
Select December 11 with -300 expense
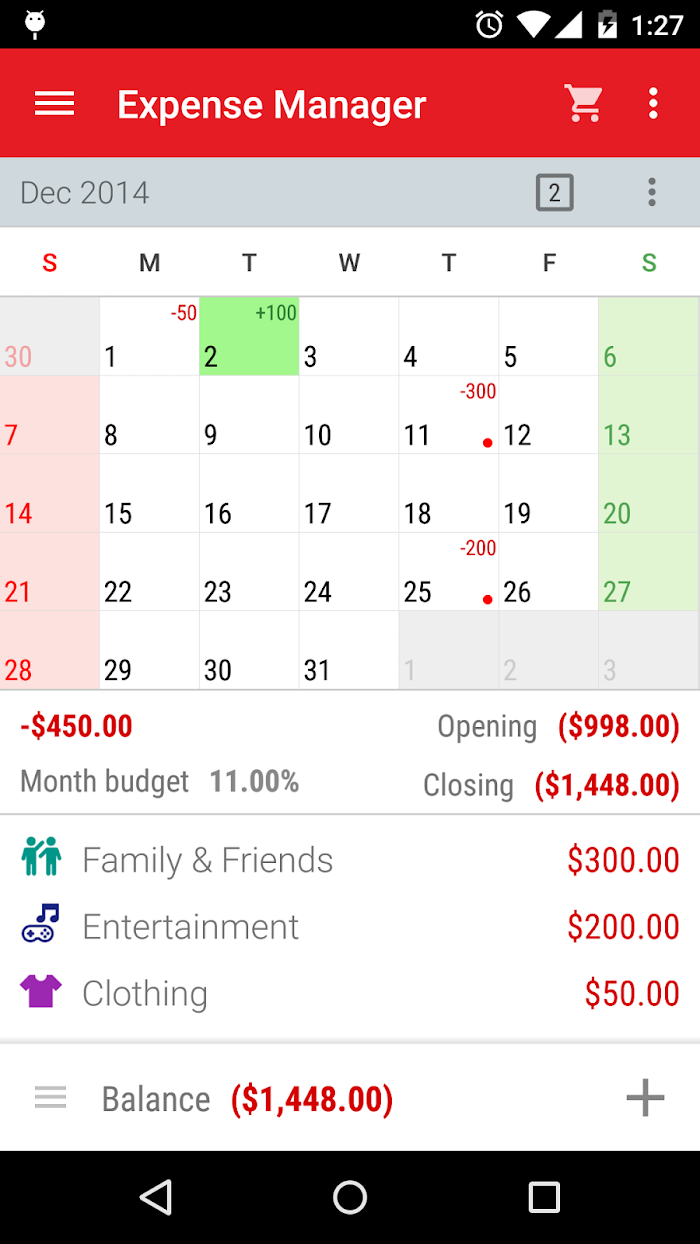[449, 415]
